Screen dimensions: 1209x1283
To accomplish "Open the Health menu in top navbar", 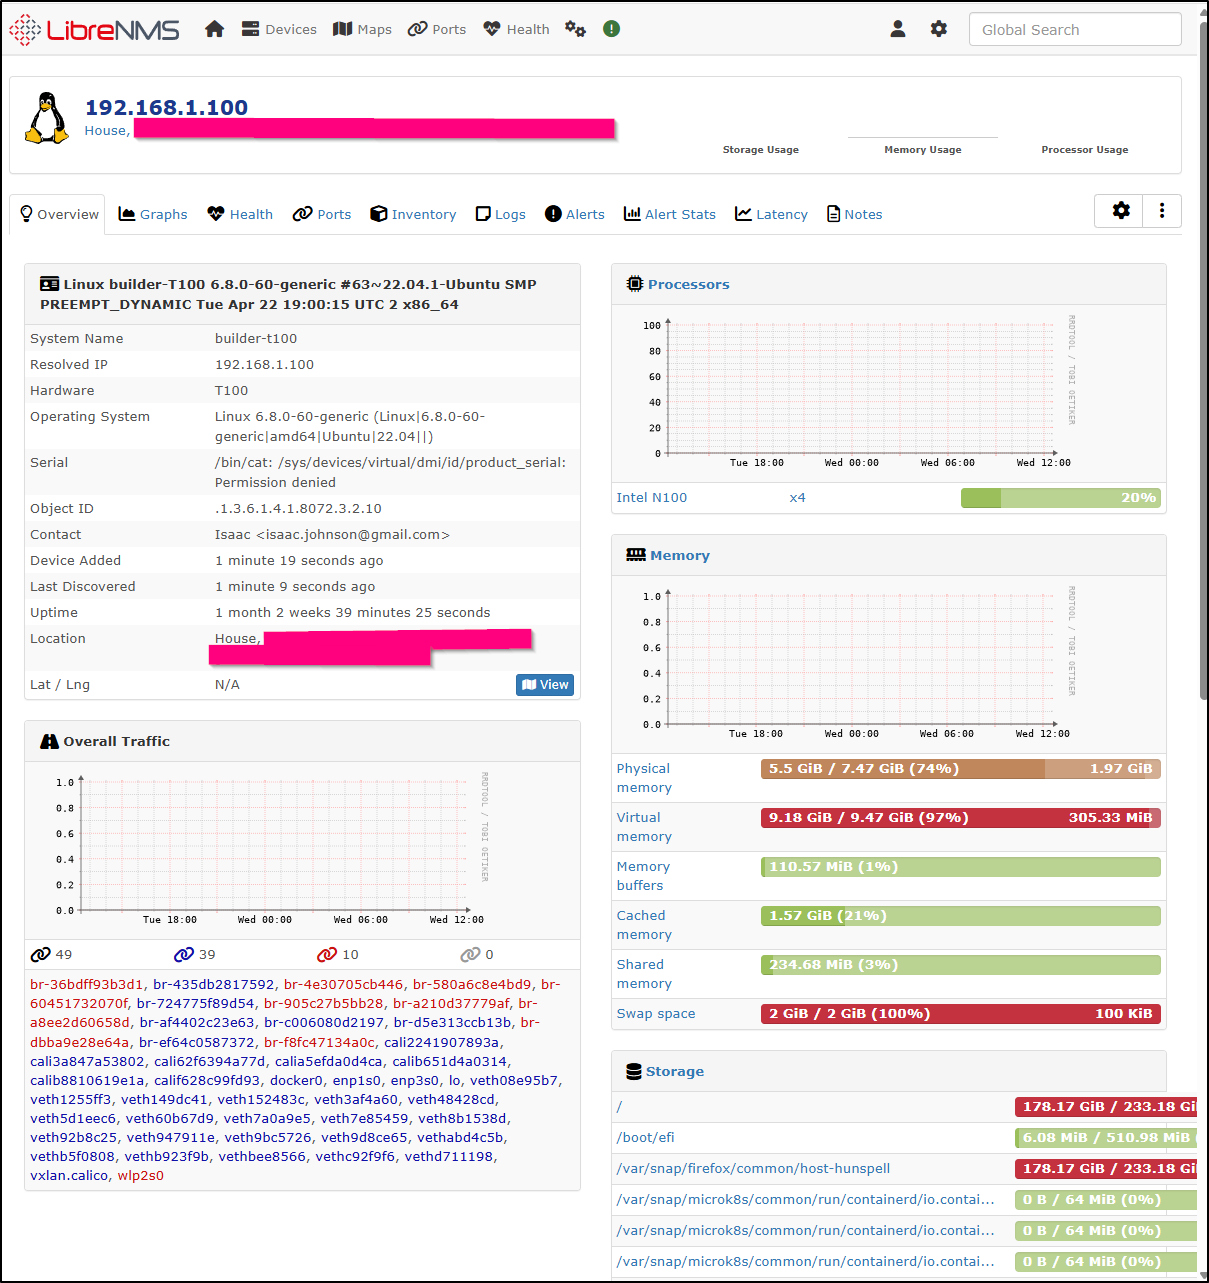I will pyautogui.click(x=516, y=29).
